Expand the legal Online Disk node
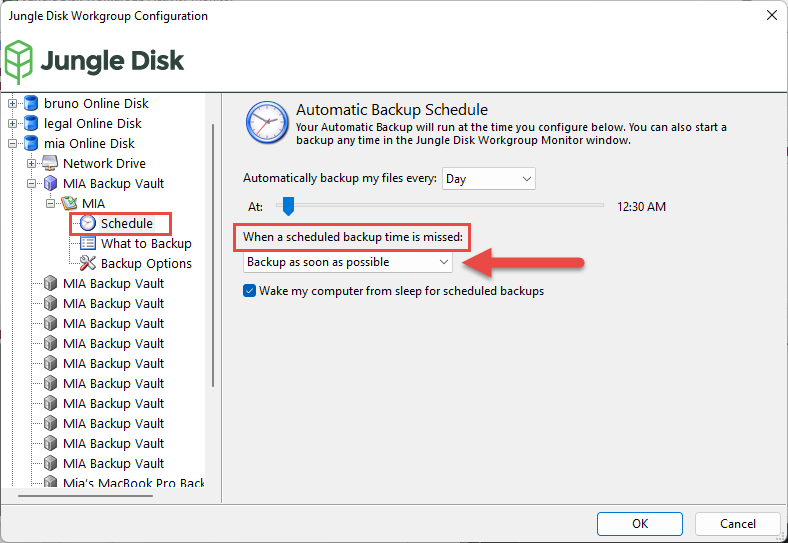Screen dimensions: 788x543 pos(13,124)
